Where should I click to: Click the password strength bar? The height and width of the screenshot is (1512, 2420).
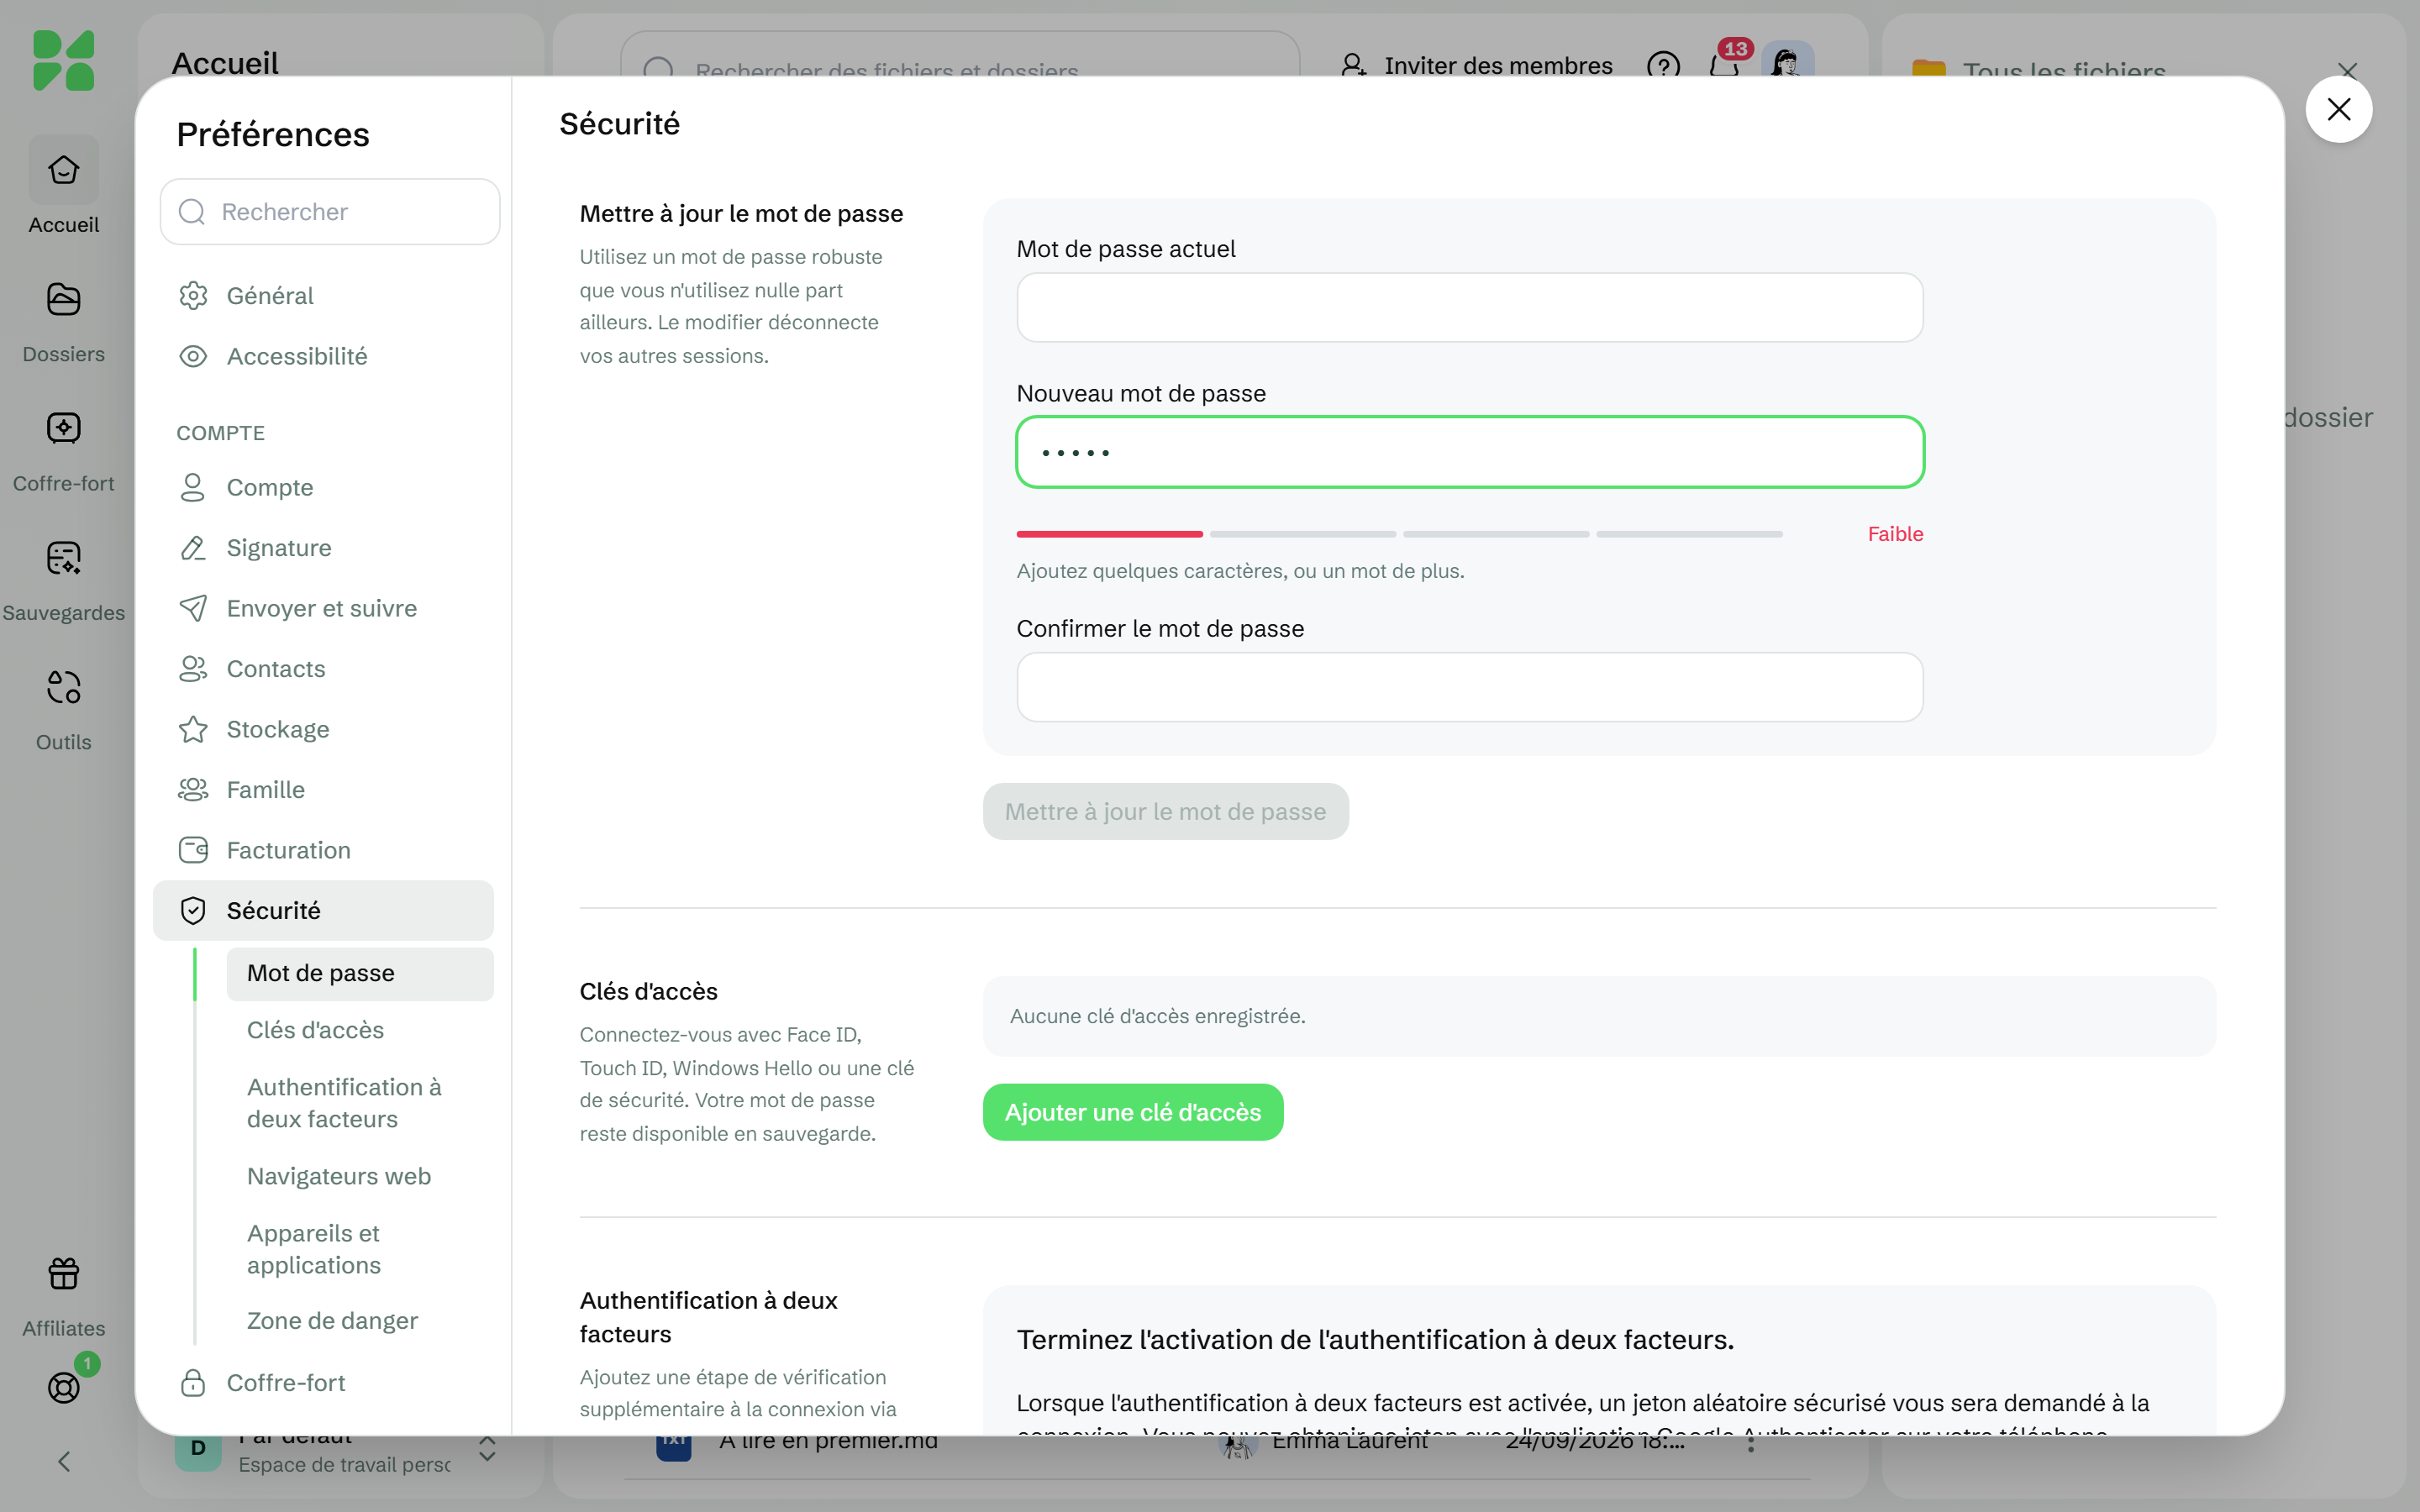(x=1399, y=534)
